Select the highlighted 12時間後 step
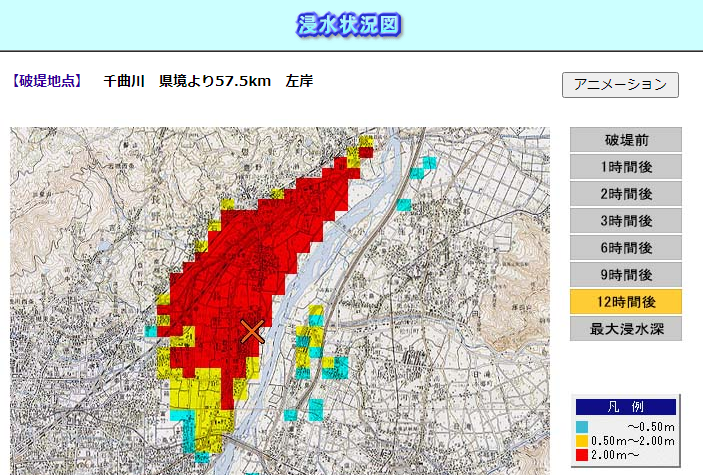 pyautogui.click(x=626, y=301)
